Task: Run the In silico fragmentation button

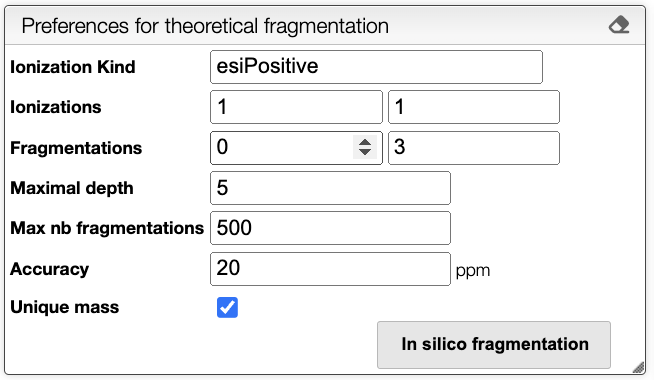Action: pos(494,345)
